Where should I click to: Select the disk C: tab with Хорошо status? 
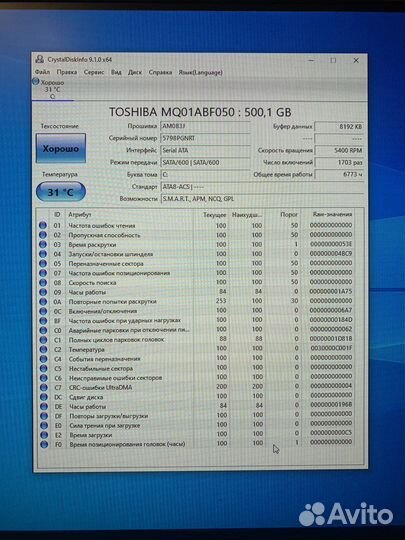coord(52,89)
